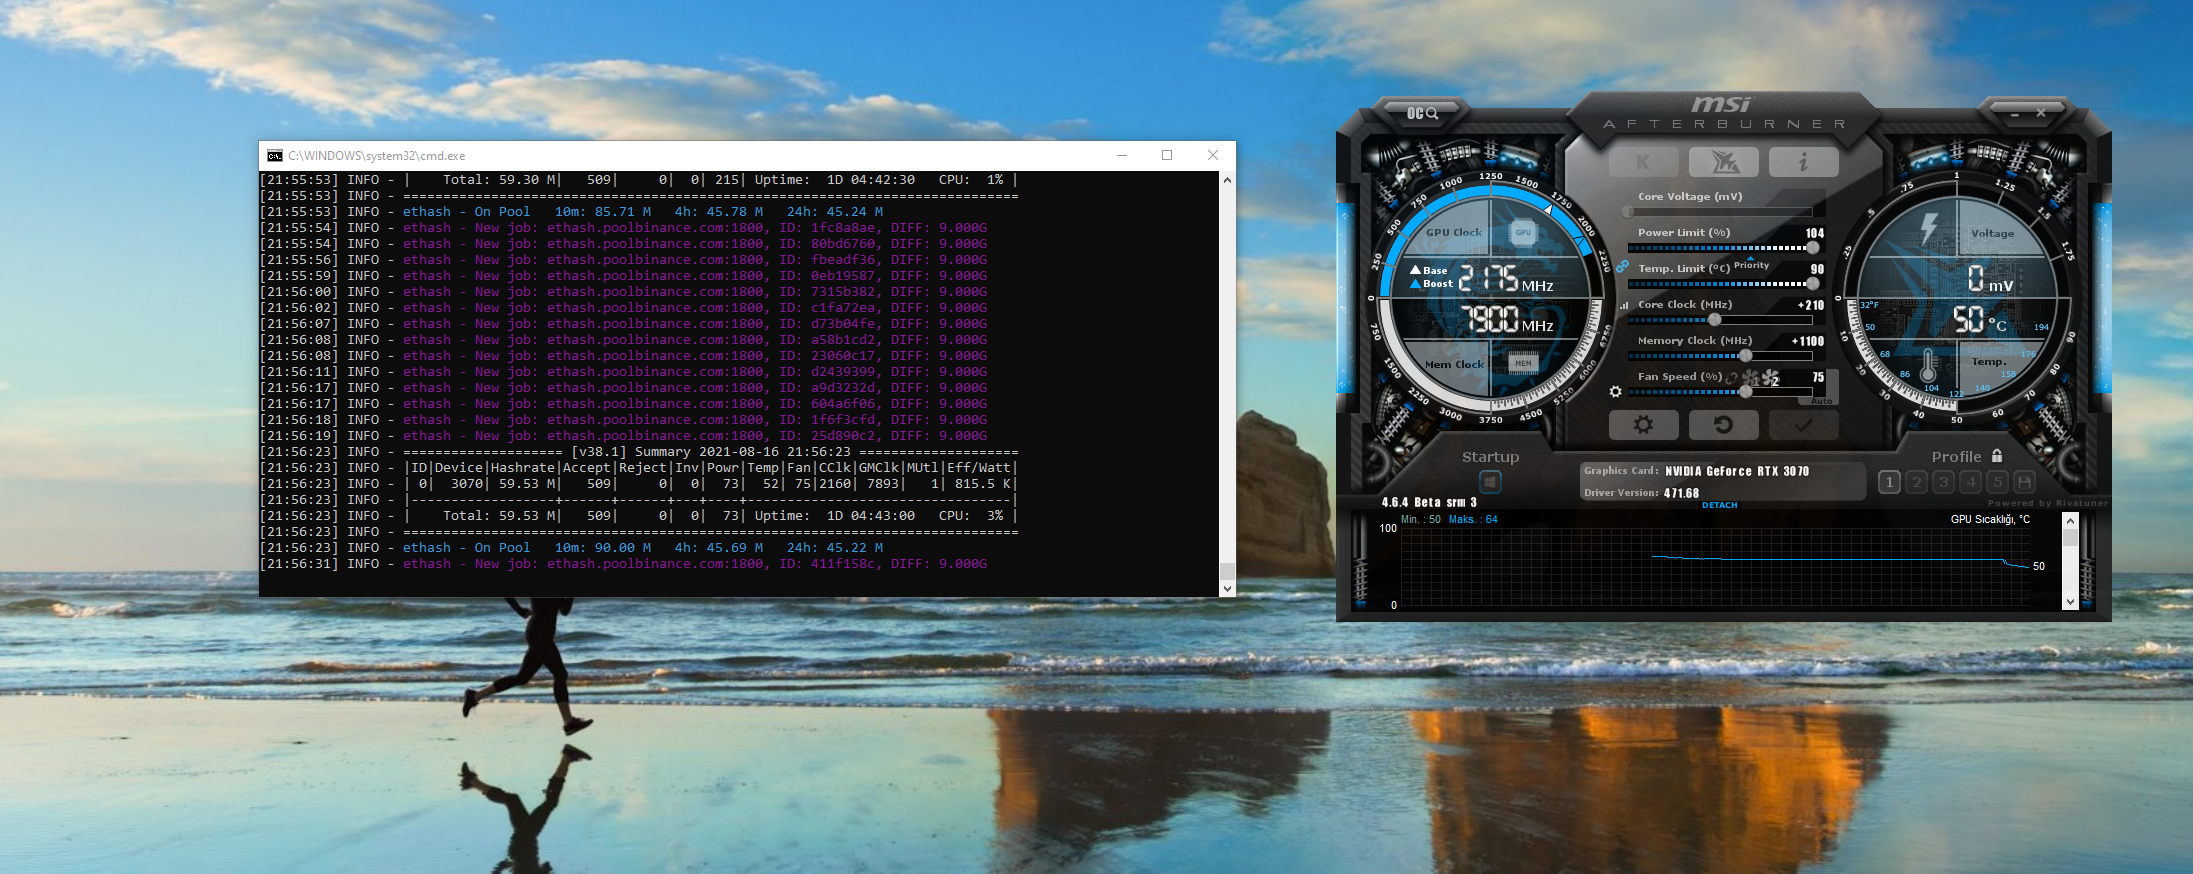Screen dimensions: 2193x874
Task: Click the Fan Speed slider handle
Action: click(1746, 392)
